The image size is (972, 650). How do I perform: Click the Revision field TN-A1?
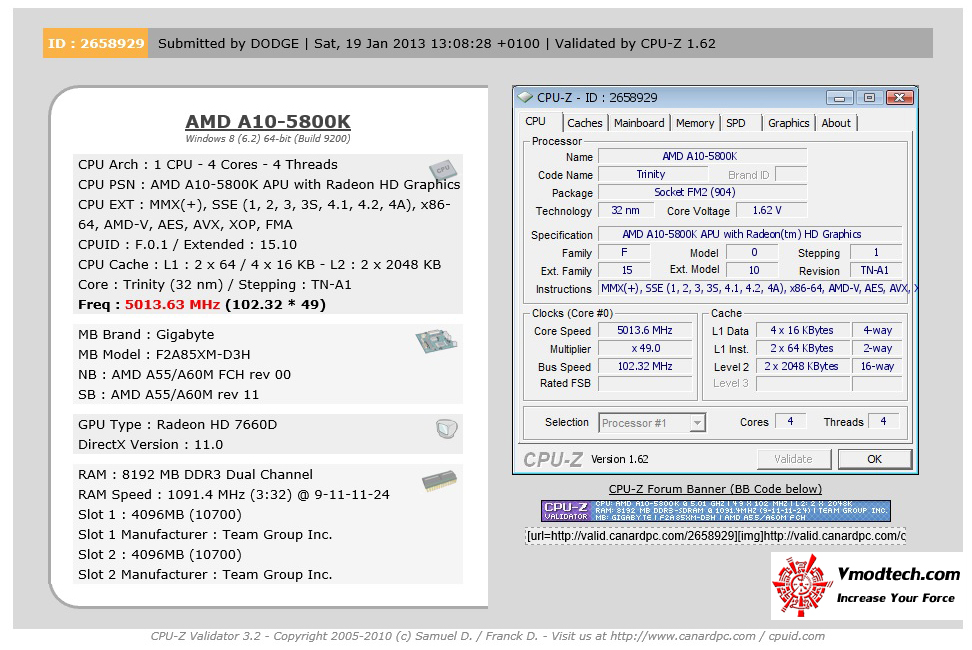pyautogui.click(x=875, y=271)
